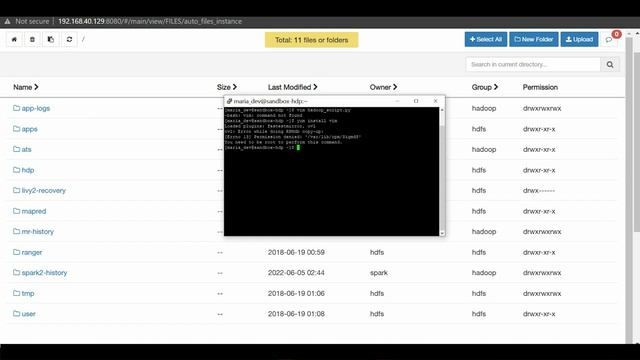
Task: Click the root path slash breadcrumb
Action: click(83, 40)
